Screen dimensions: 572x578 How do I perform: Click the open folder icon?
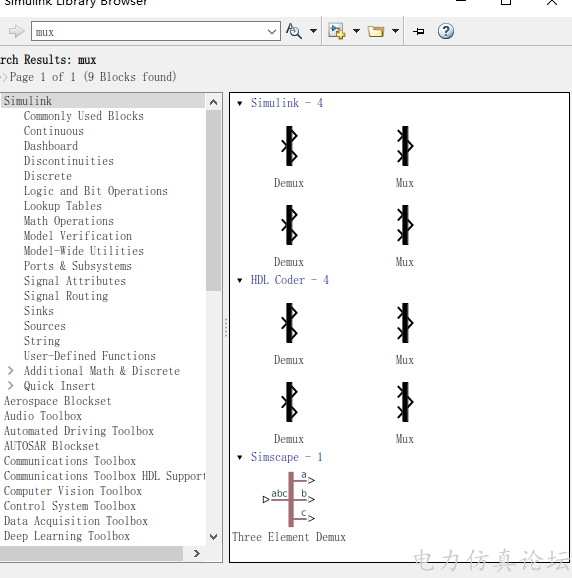376,31
